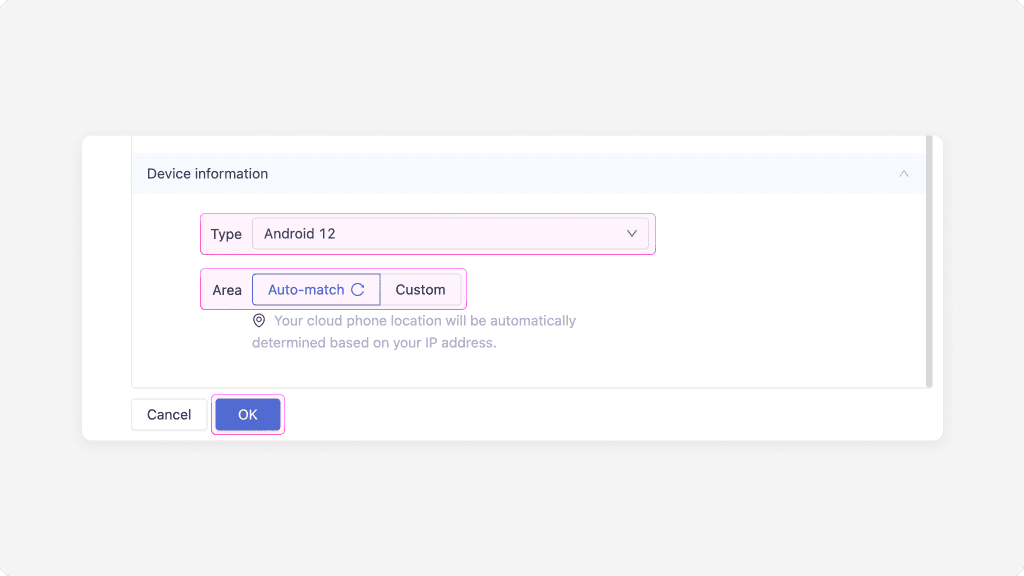This screenshot has width=1024, height=576.
Task: Click the Auto-match label text
Action: pyautogui.click(x=306, y=289)
